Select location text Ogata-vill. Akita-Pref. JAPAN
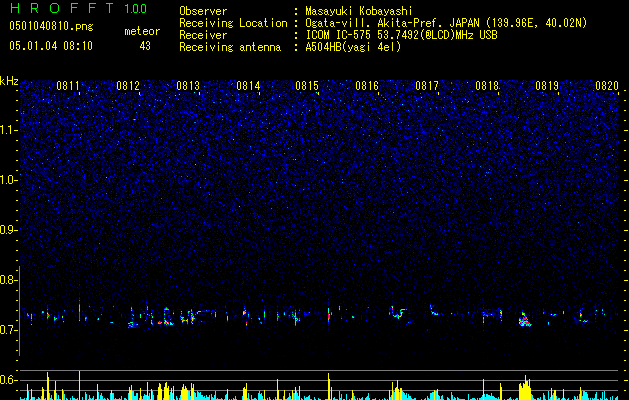The width and height of the screenshot is (629, 400). coord(392,23)
